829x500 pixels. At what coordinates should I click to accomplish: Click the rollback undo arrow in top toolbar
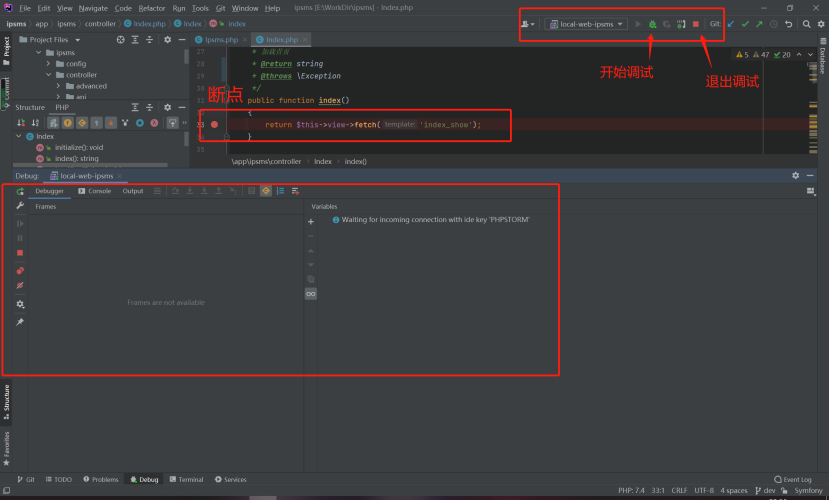tap(788, 24)
